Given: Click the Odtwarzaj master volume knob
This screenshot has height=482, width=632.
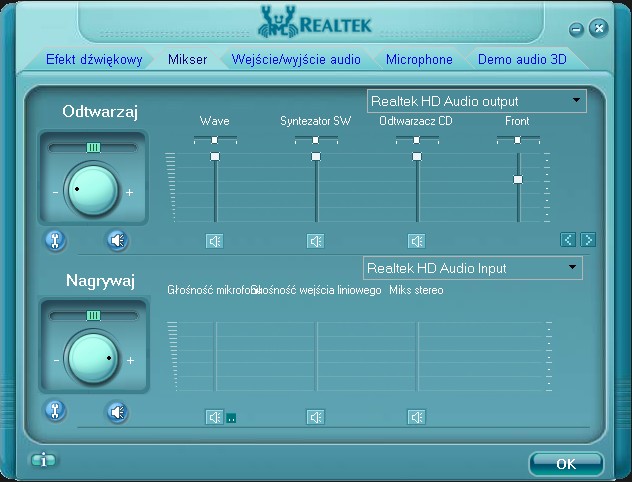Looking at the screenshot, I should (x=93, y=190).
